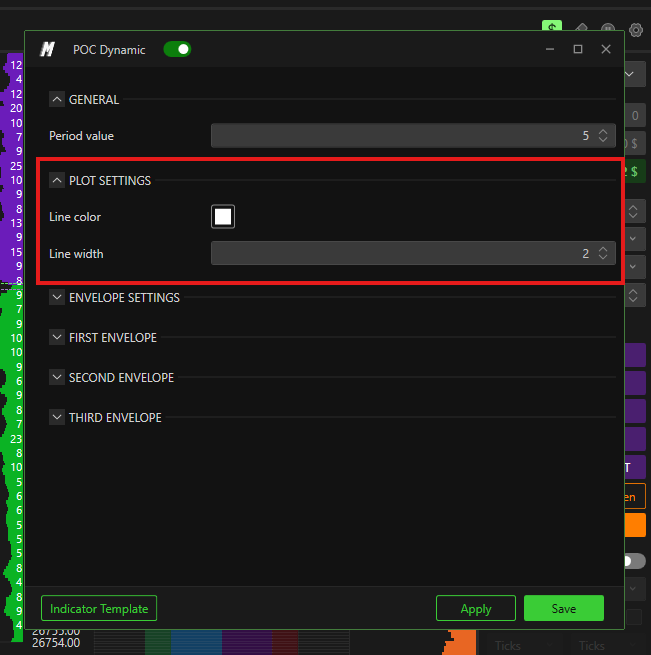Screen dimensions: 651x655
Task: Toggle the switch in the background panel
Action: pyautogui.click(x=635, y=561)
